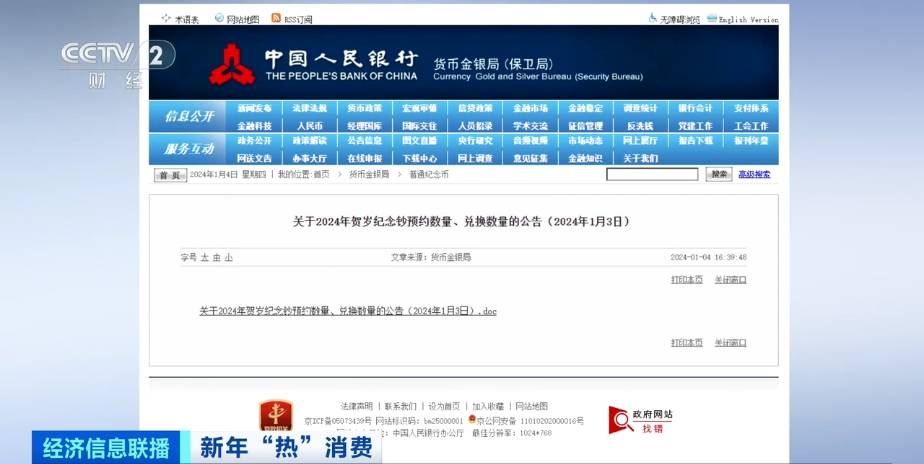Image resolution: width=924 pixels, height=464 pixels.
Task: Open the 关于我们 menu item
Action: click(641, 159)
